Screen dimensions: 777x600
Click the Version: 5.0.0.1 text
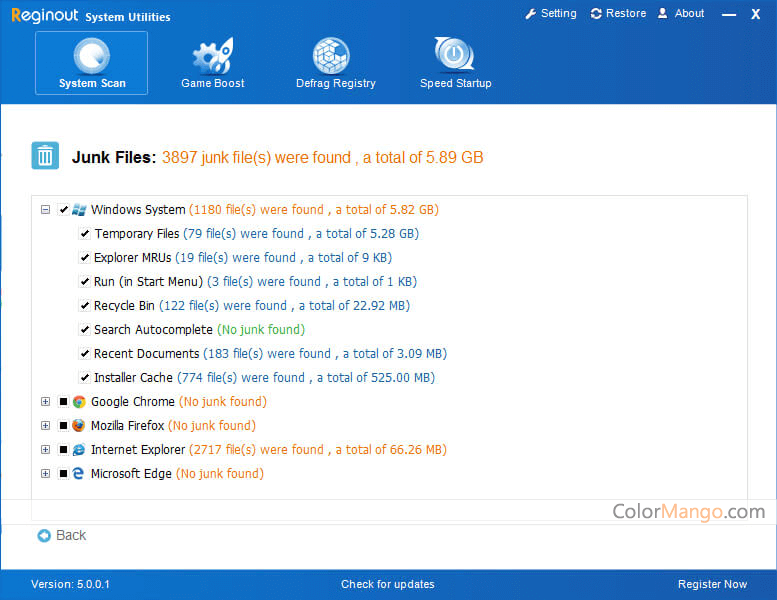coord(70,585)
